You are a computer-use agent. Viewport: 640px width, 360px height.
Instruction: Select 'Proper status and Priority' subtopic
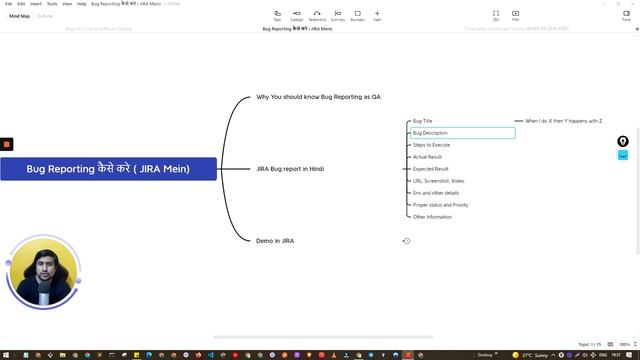440,205
